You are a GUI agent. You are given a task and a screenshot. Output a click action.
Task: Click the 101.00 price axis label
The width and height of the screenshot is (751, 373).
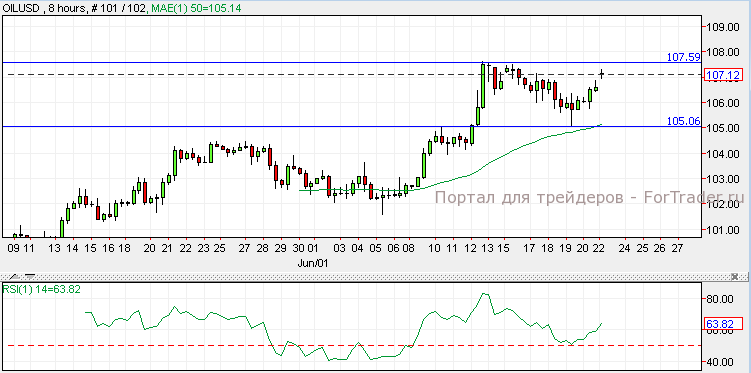pos(723,230)
